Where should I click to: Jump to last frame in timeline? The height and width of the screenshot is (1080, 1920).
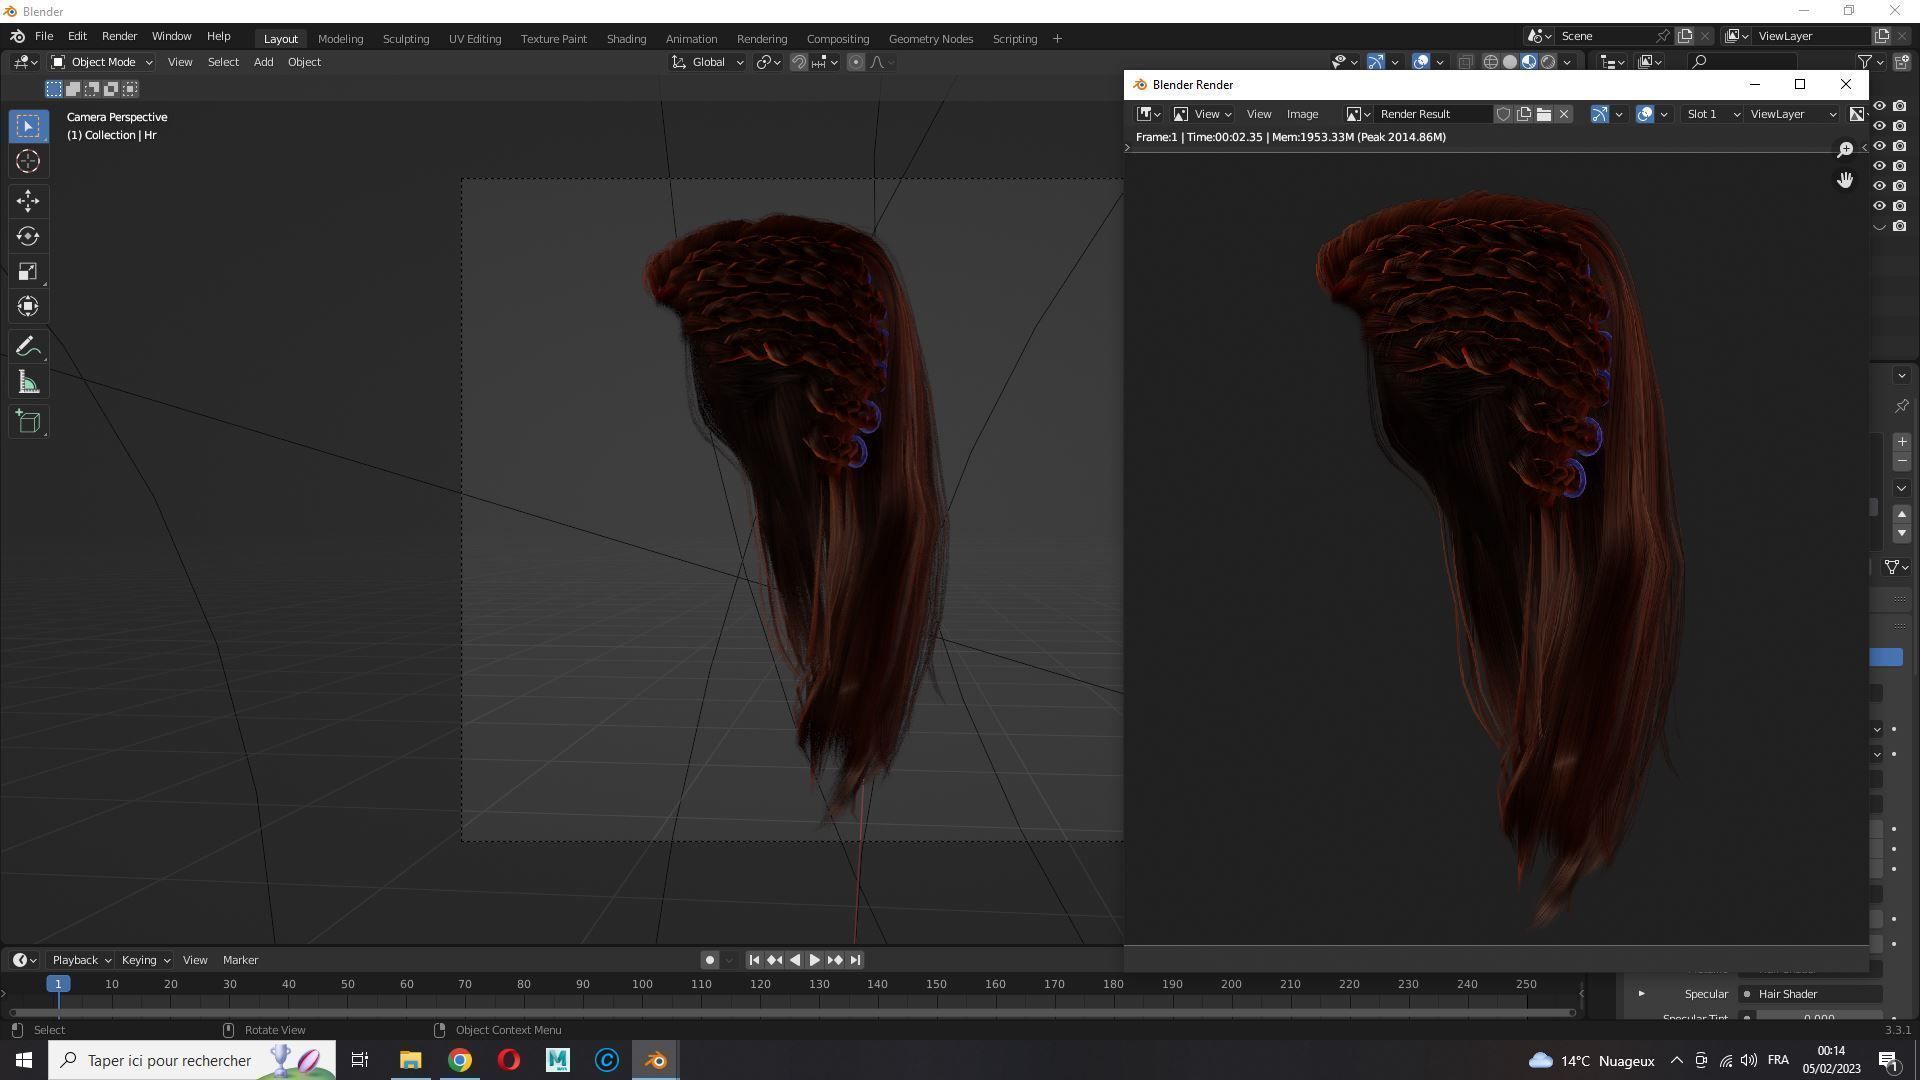point(855,960)
